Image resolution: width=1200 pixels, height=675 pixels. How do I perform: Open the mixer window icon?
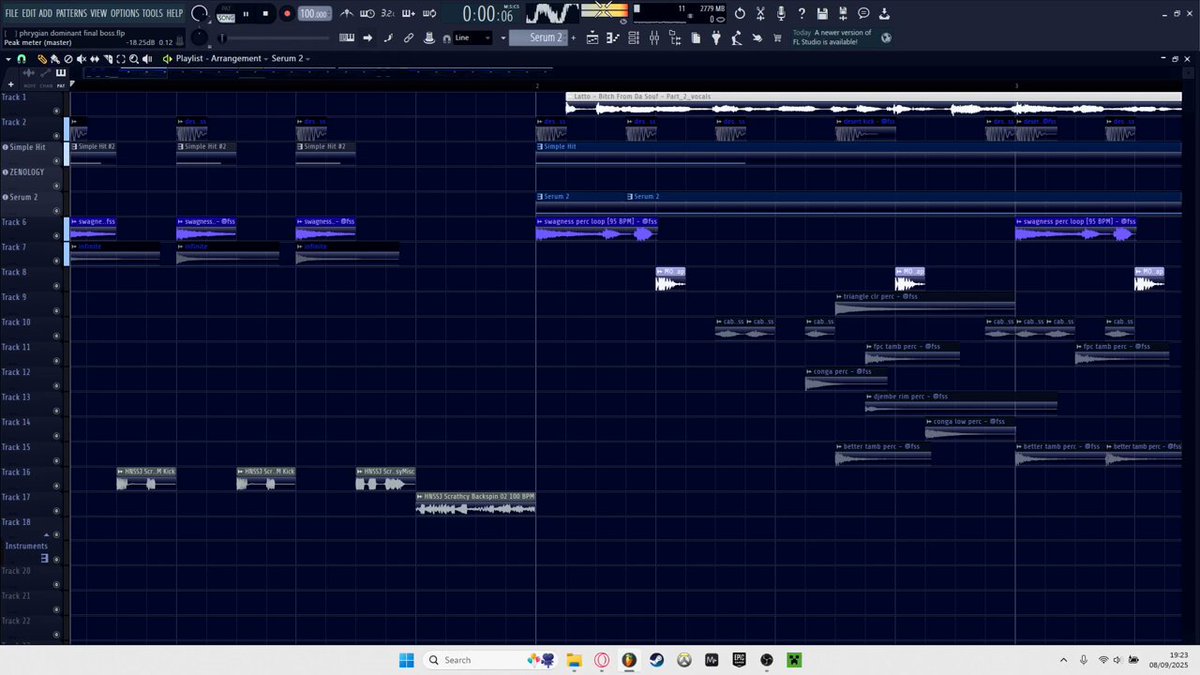pos(654,38)
